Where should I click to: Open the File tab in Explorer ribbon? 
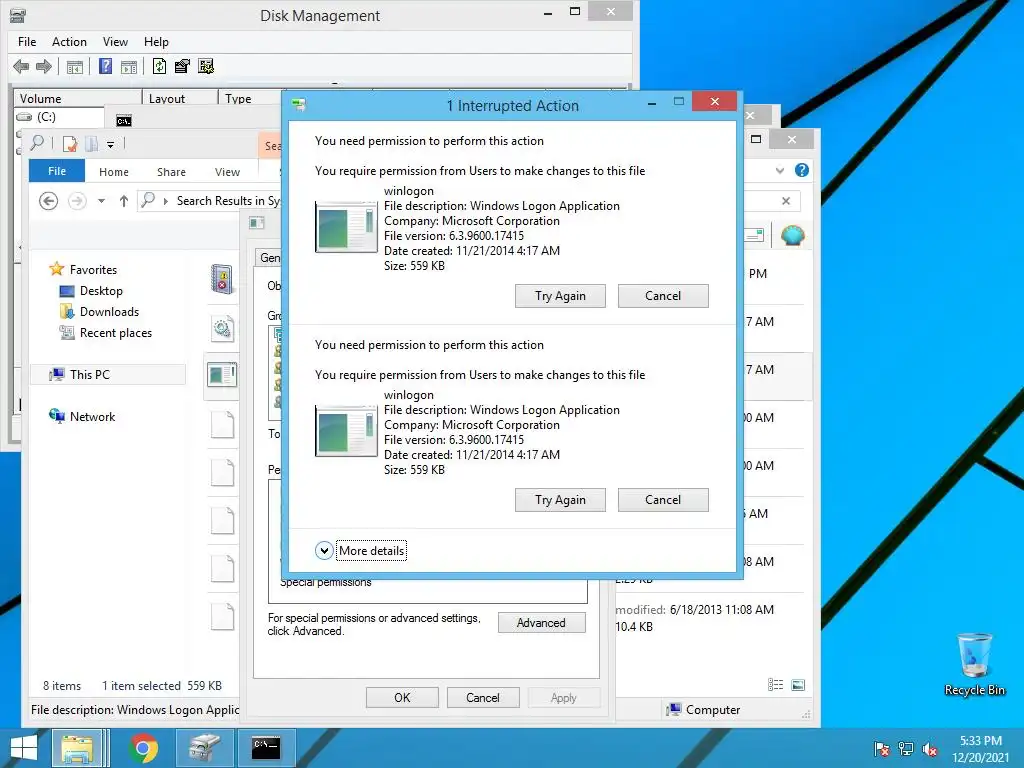click(57, 170)
